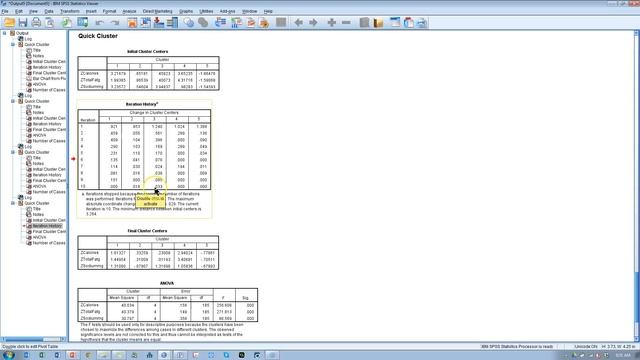640x360 pixels.
Task: Open the Recall recent dialogs icon
Action: pos(82,22)
